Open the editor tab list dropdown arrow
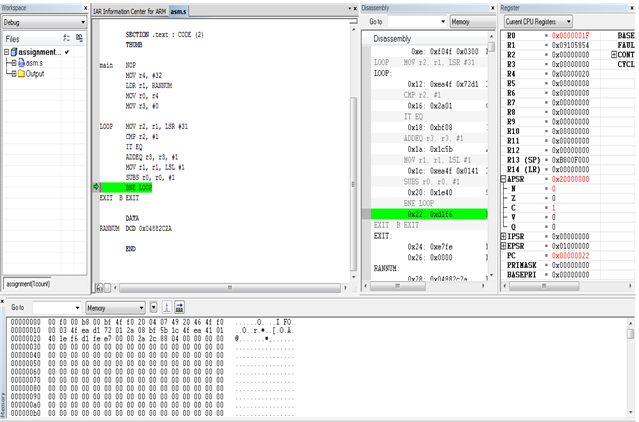 click(349, 9)
